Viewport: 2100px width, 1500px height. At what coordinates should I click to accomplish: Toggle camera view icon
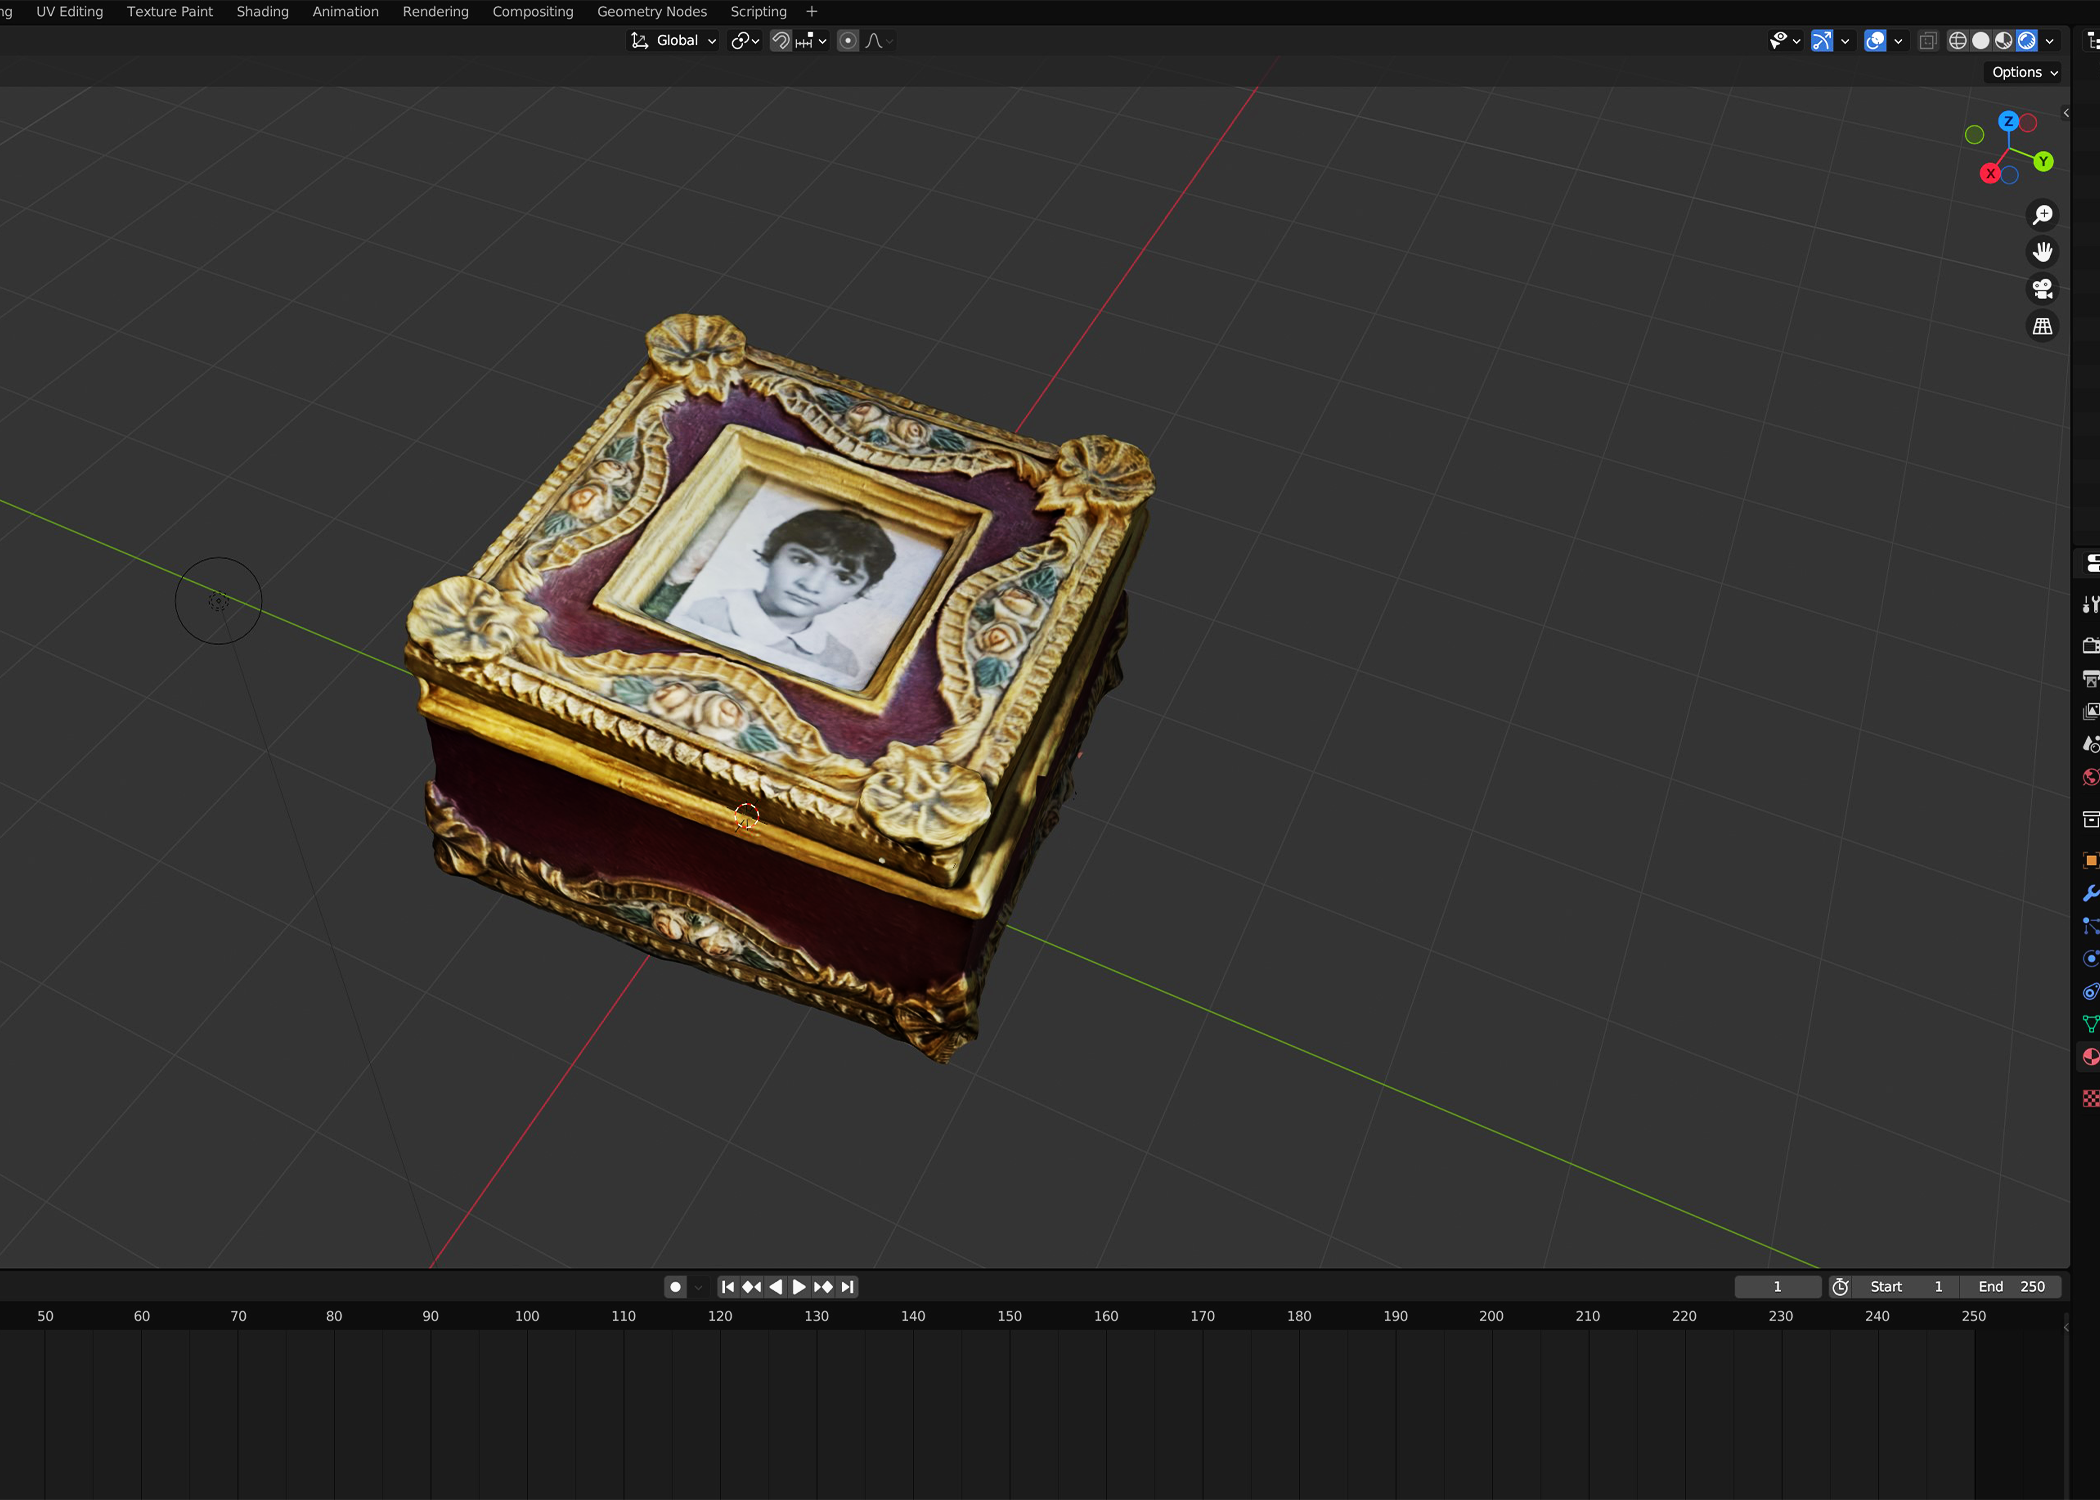pos(2042,289)
